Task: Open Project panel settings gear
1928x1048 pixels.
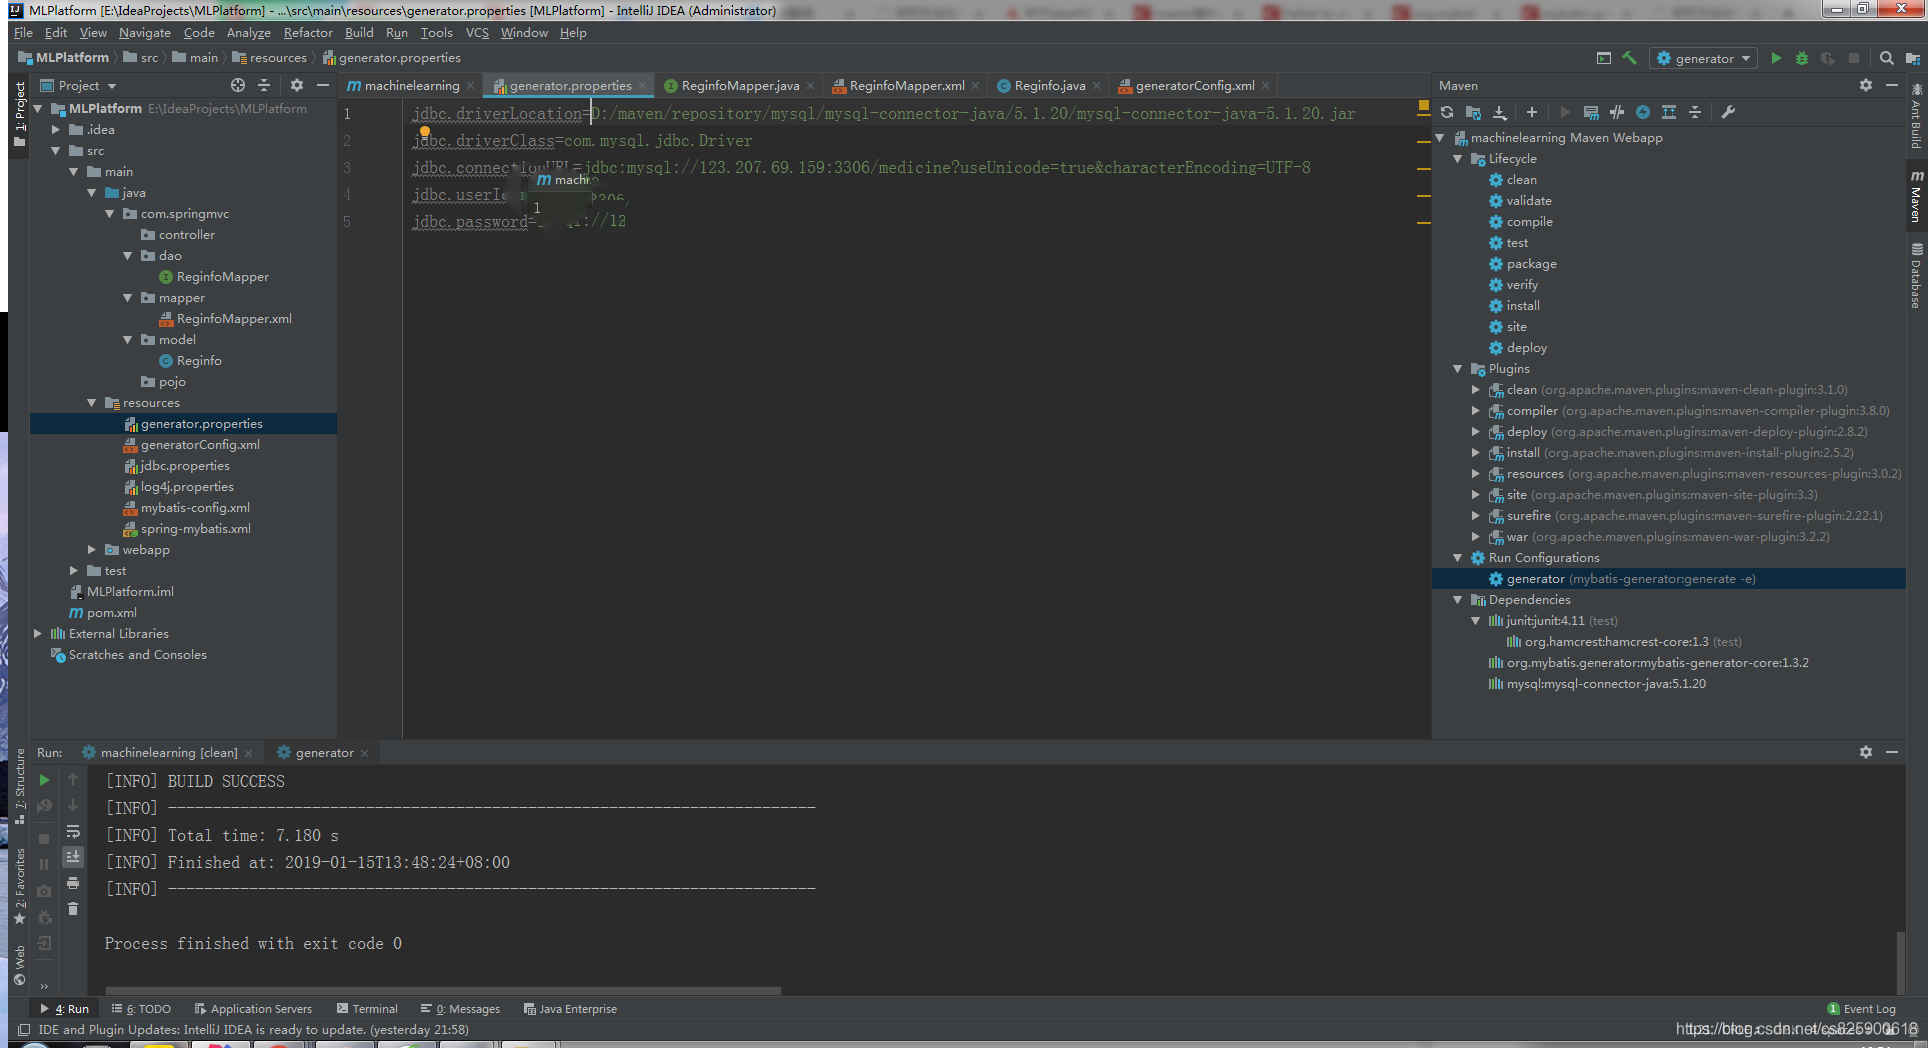Action: [x=297, y=85]
